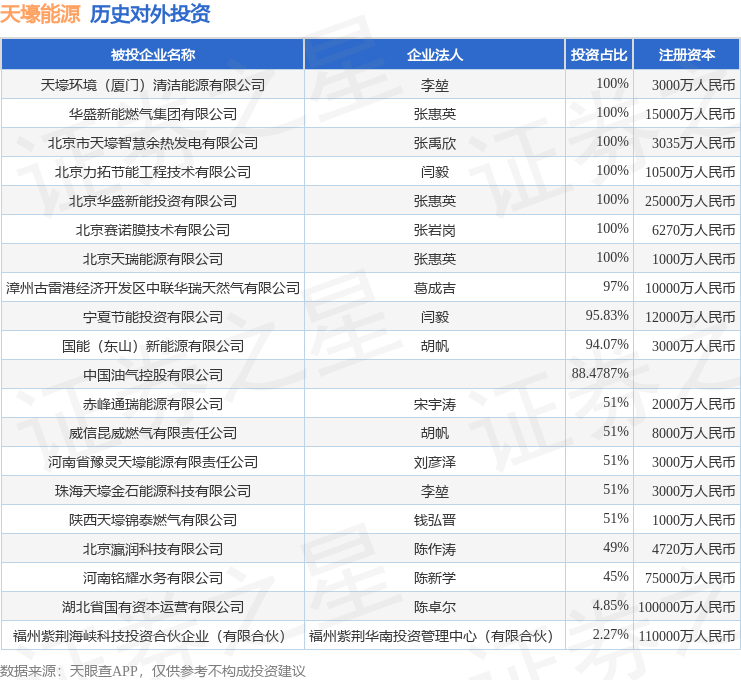Select 河南铭耀水务有限公司 cell
Viewport: 741px width, 680px height.
(153, 578)
